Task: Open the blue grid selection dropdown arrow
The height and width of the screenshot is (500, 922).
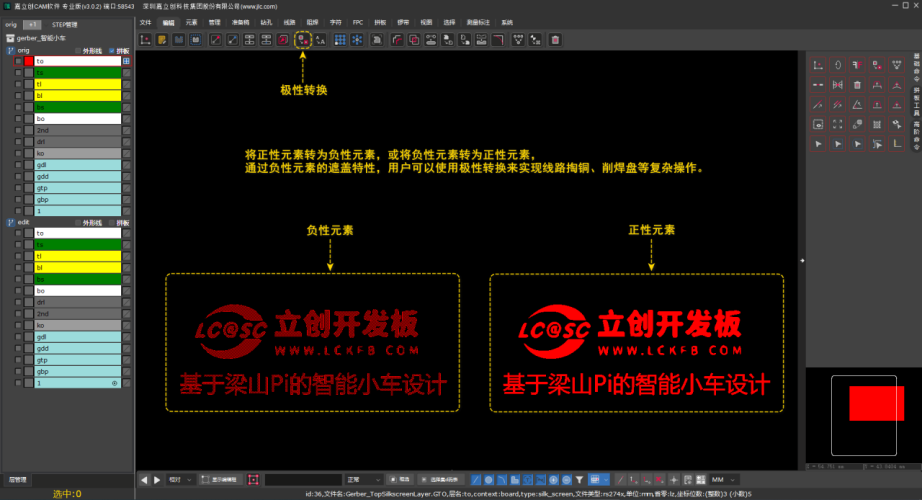Action: tap(606, 479)
